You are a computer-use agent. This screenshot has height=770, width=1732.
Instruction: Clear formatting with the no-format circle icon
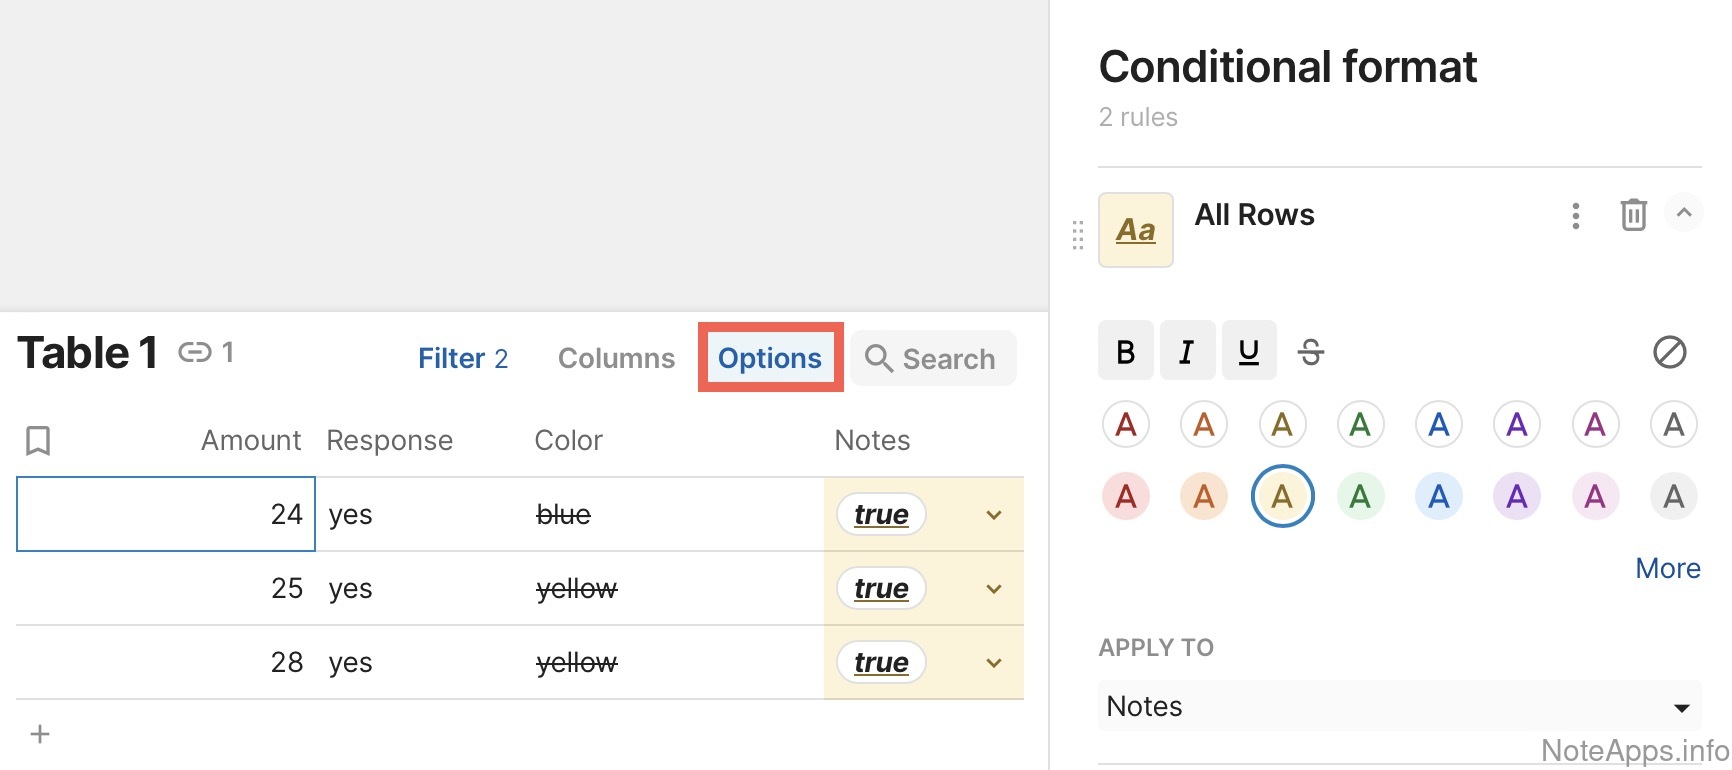tap(1669, 352)
